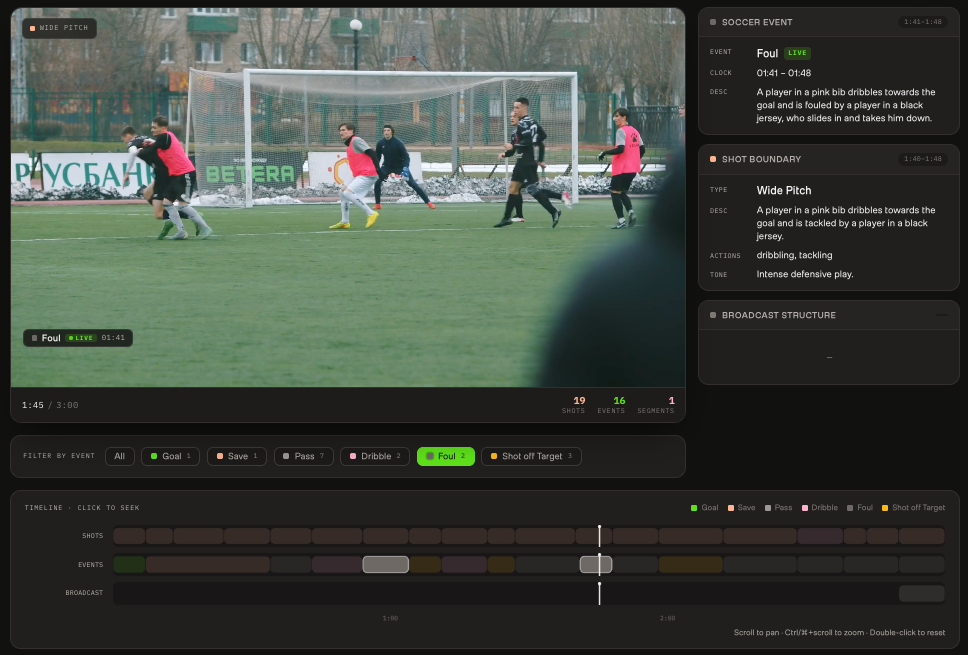Image resolution: width=968 pixels, height=655 pixels.
Task: Seek to purple-tinted segment in Shots row
Action: pos(820,536)
